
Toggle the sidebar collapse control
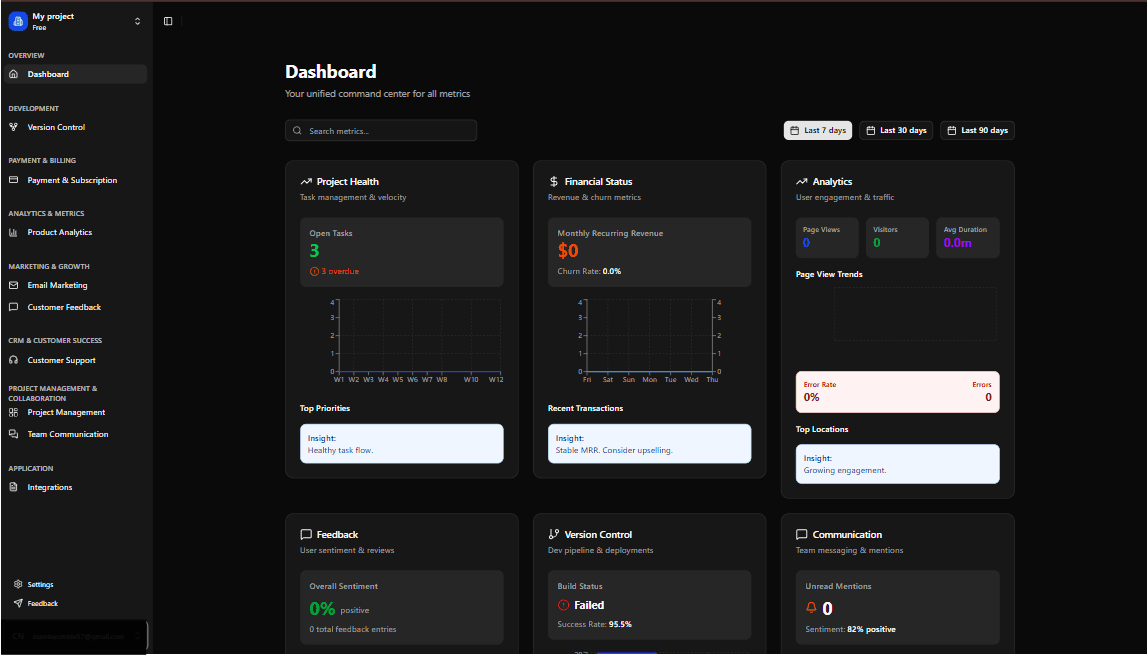(168, 20)
